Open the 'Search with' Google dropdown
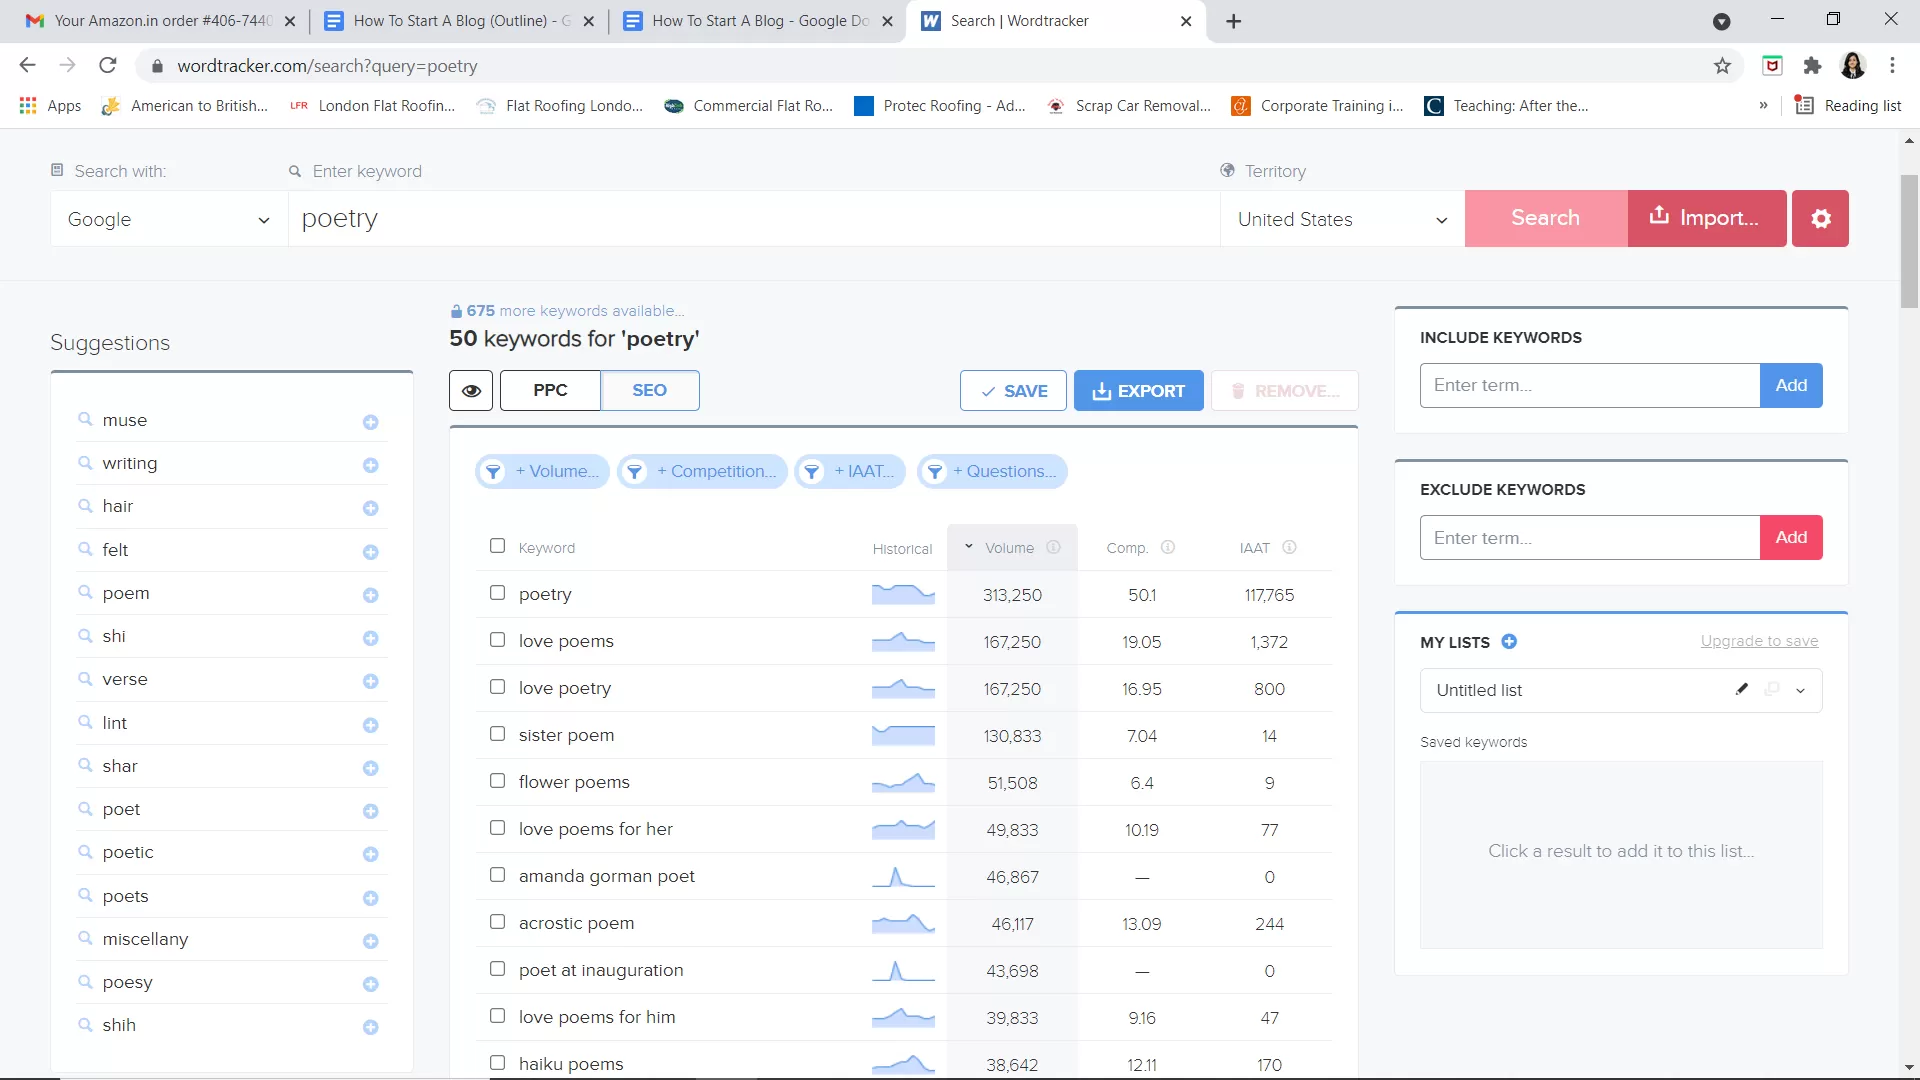The width and height of the screenshot is (1920, 1080). point(166,219)
